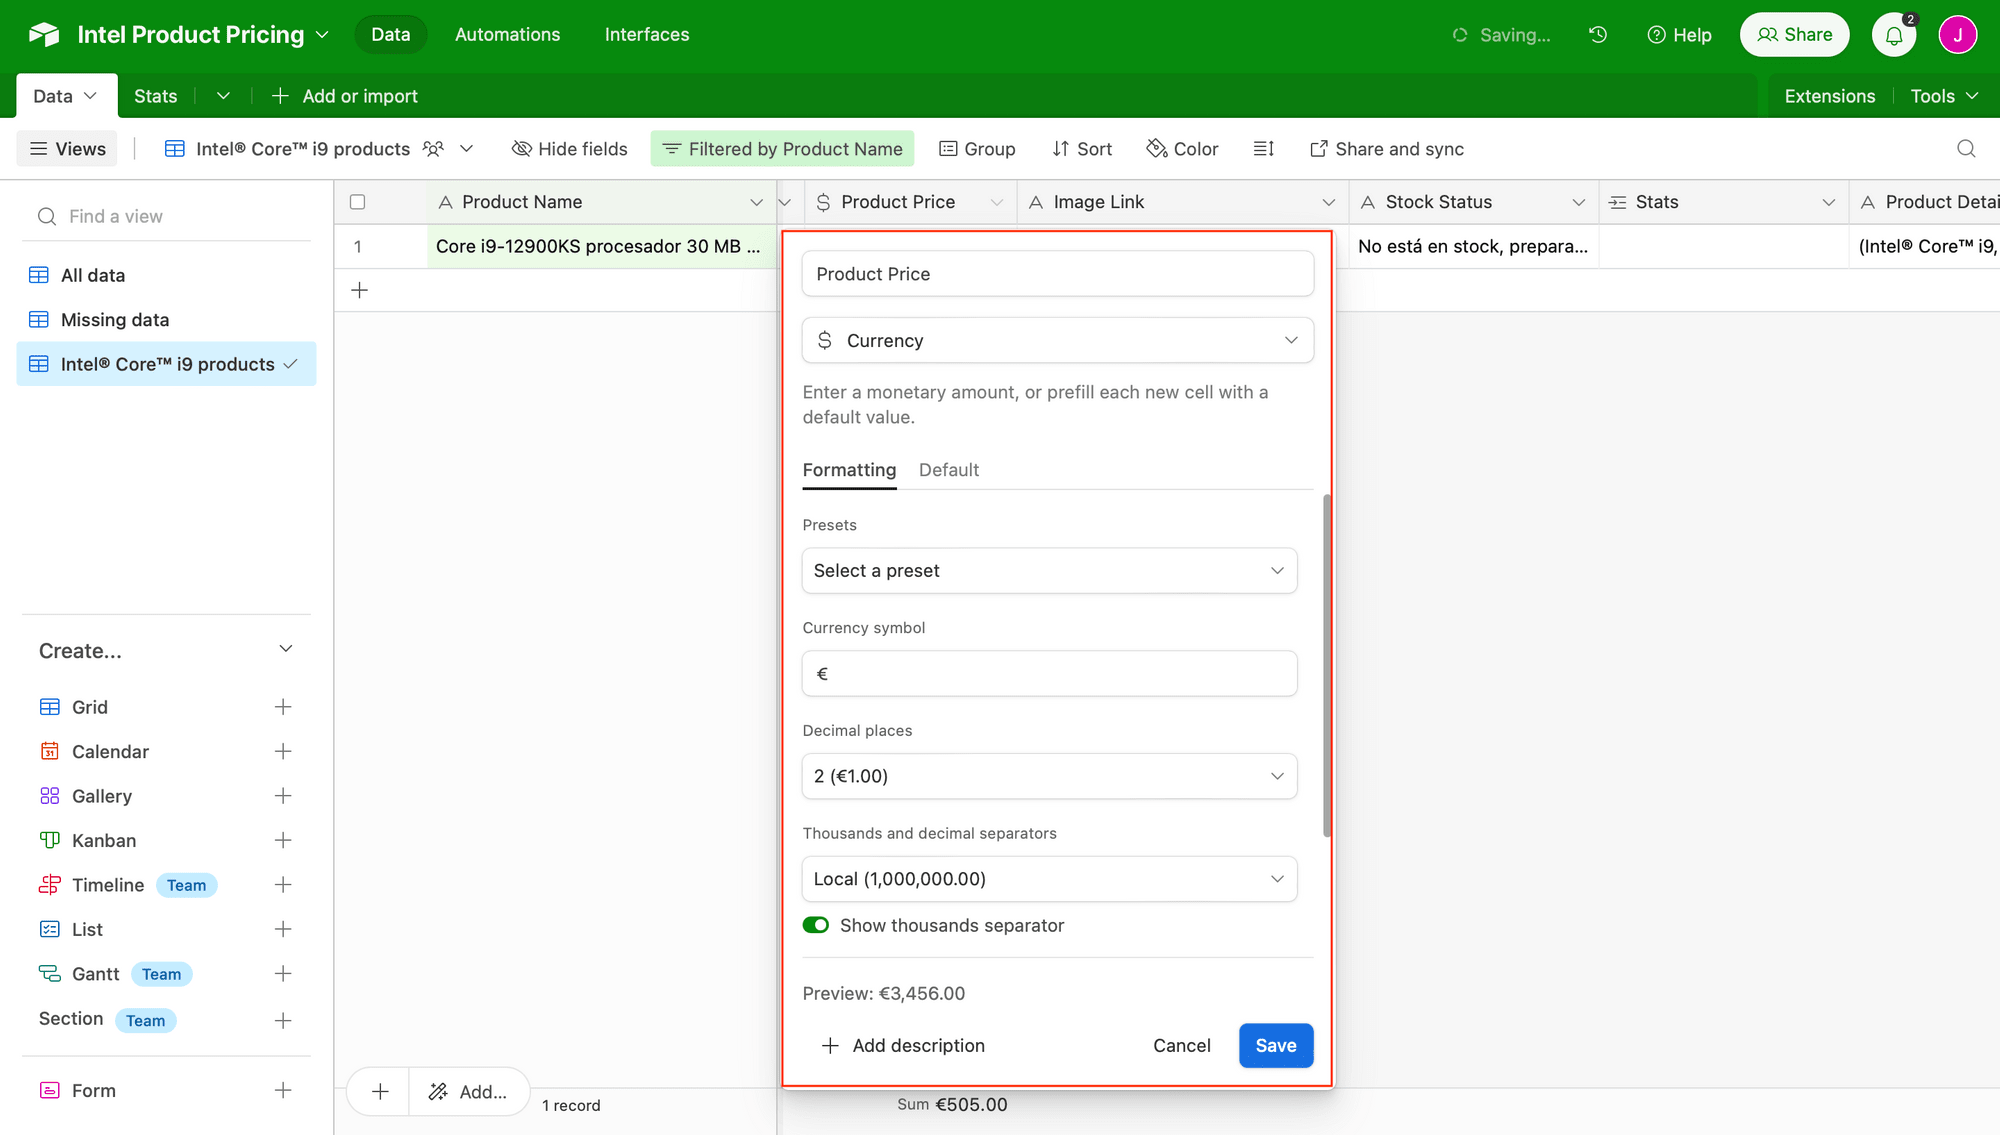Select the checkbox on row 1

point(358,245)
